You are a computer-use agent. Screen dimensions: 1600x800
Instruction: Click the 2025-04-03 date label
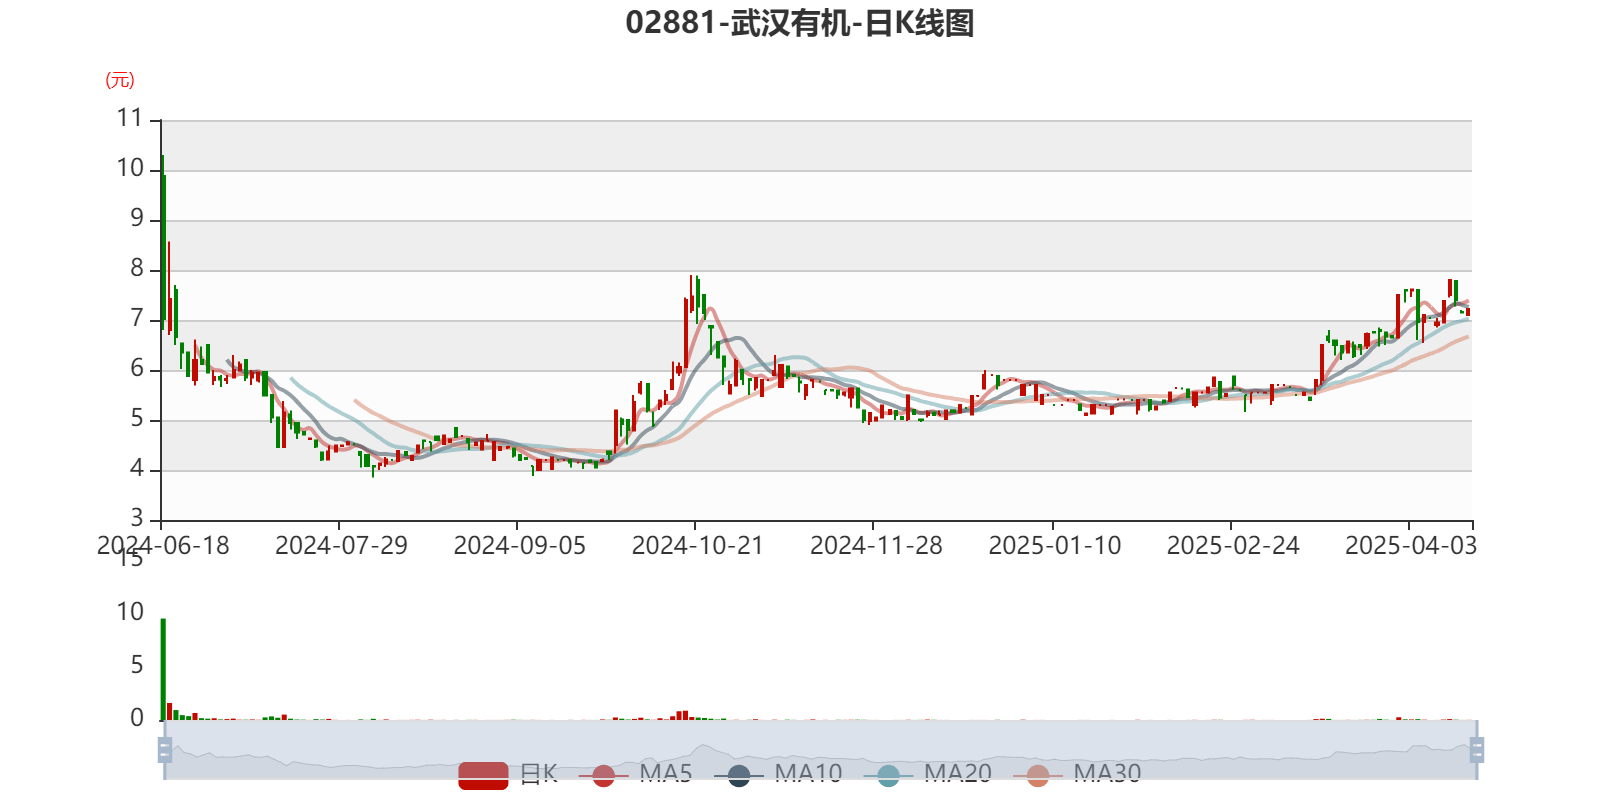(x=1411, y=546)
